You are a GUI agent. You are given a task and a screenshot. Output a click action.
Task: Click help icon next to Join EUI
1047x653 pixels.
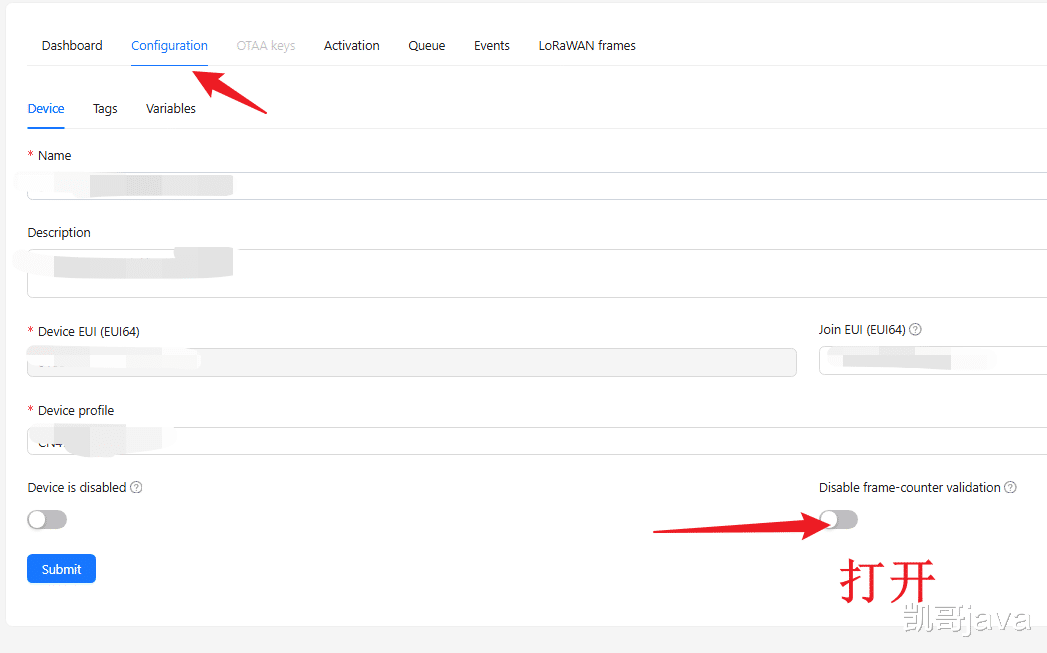pos(915,329)
